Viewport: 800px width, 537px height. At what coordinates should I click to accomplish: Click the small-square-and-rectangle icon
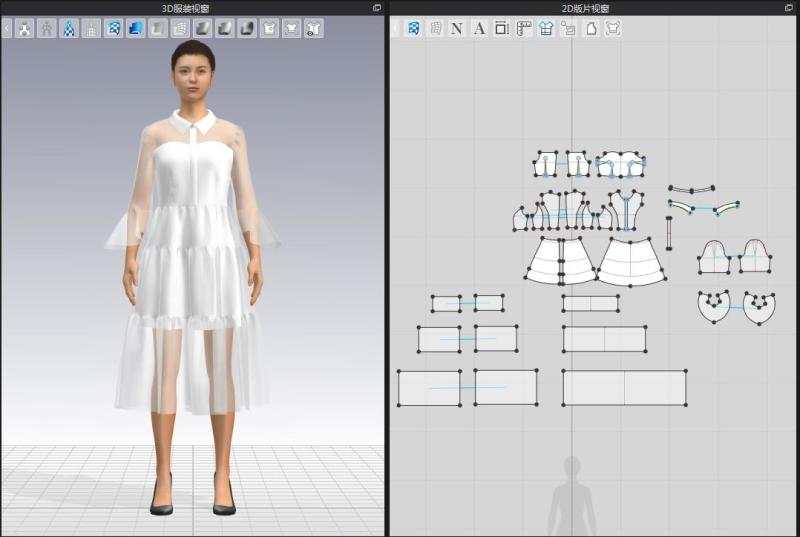568,28
